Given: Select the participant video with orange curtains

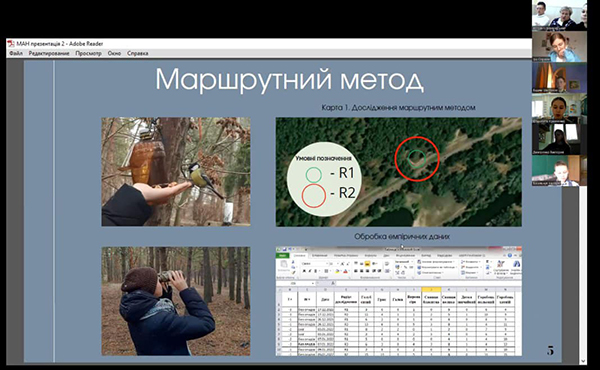Looking at the screenshot, I should pos(559,78).
